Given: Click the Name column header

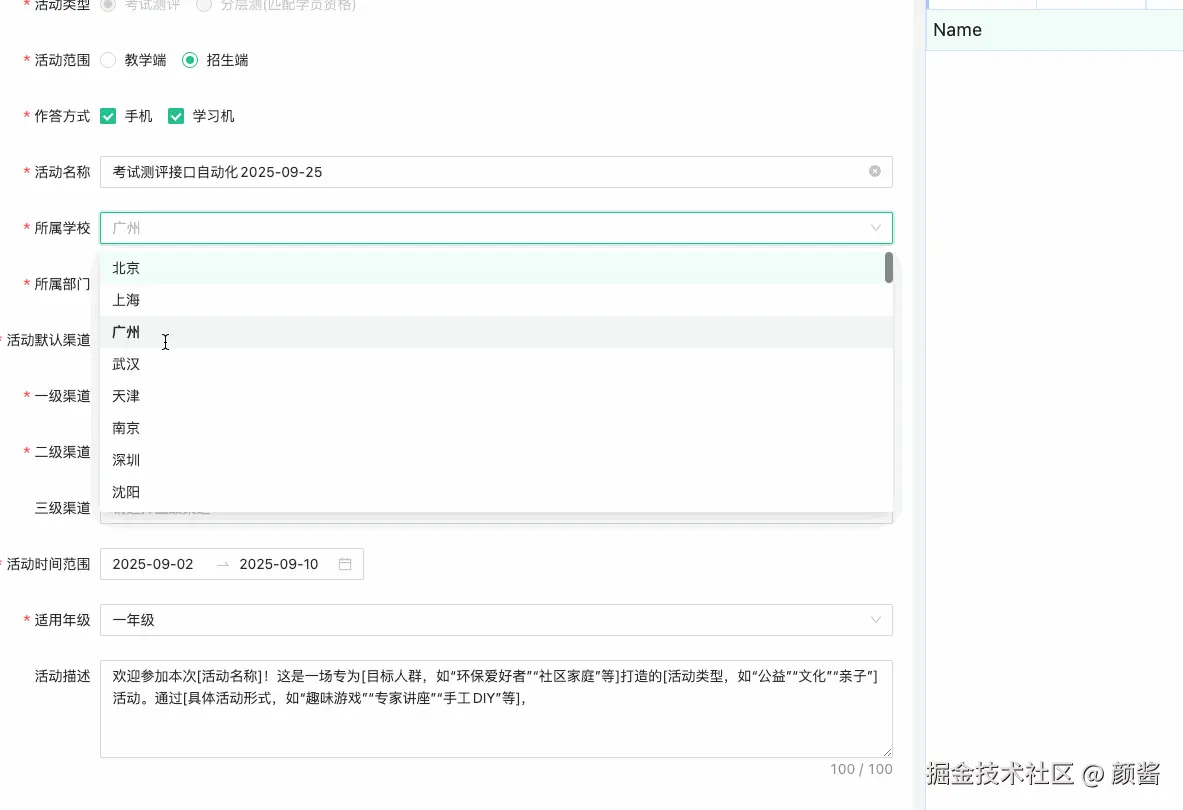Looking at the screenshot, I should click(x=957, y=30).
